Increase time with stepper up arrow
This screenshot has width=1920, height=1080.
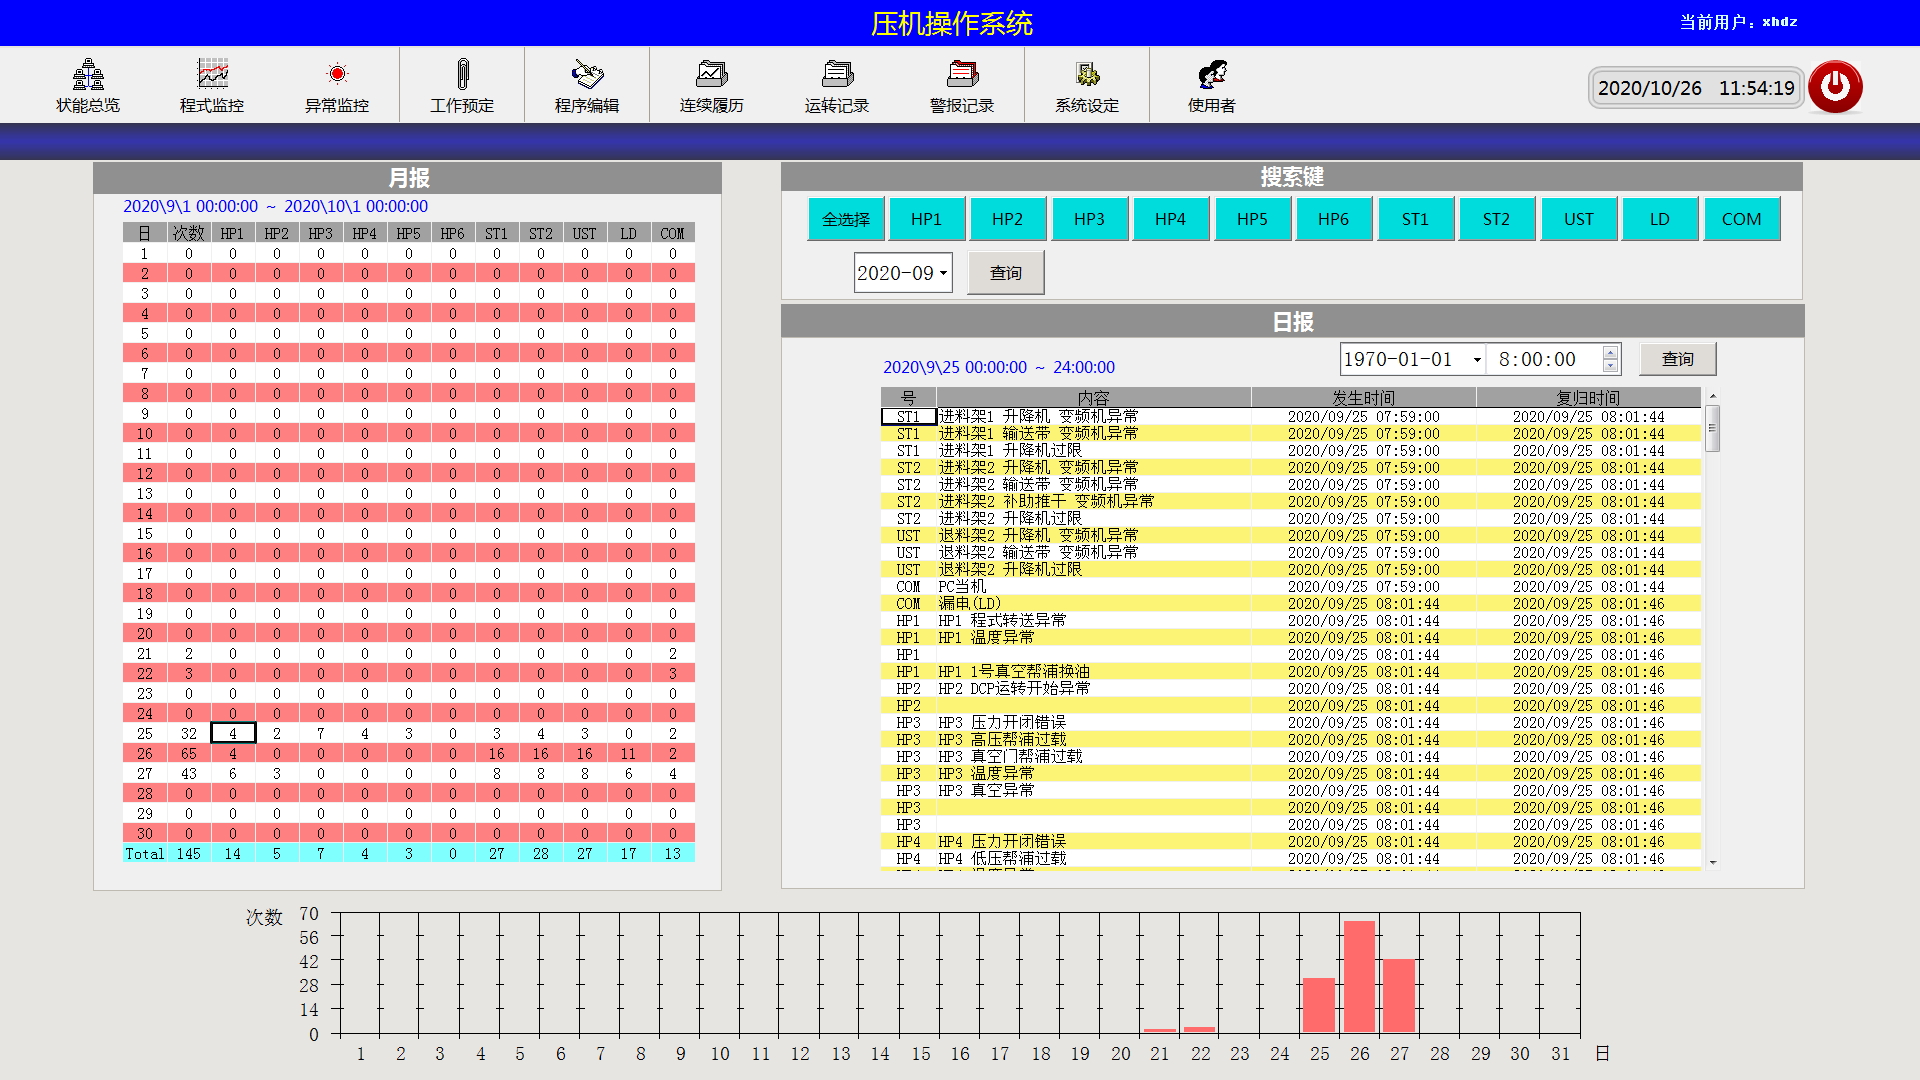click(1610, 352)
